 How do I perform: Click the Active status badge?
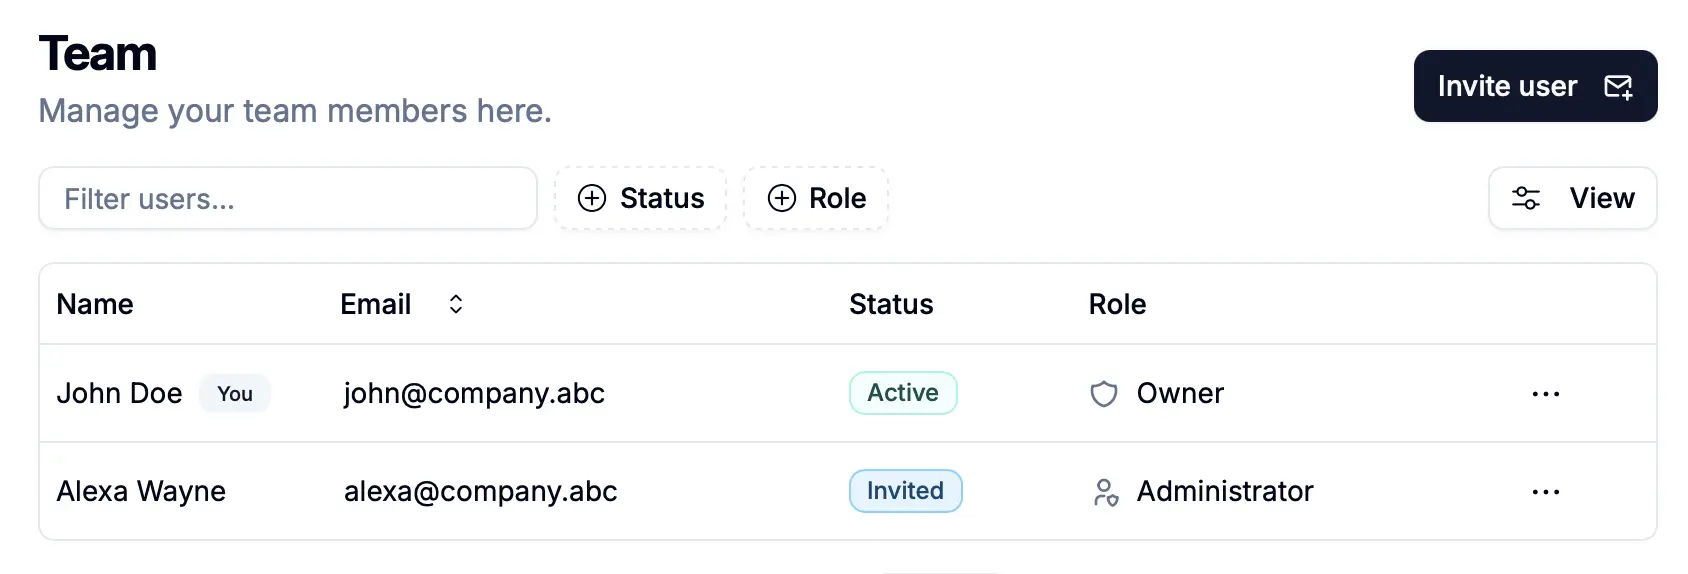pyautogui.click(x=902, y=393)
